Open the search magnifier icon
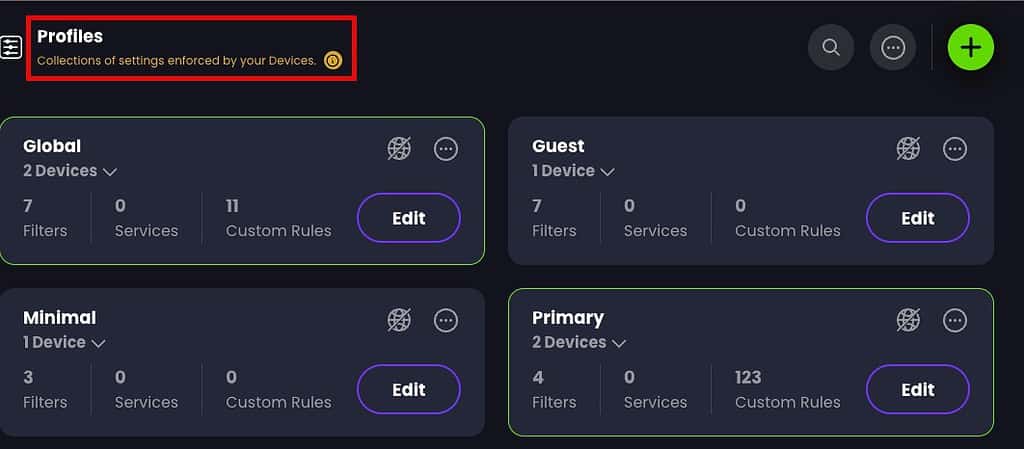The height and width of the screenshot is (449, 1024). [831, 48]
